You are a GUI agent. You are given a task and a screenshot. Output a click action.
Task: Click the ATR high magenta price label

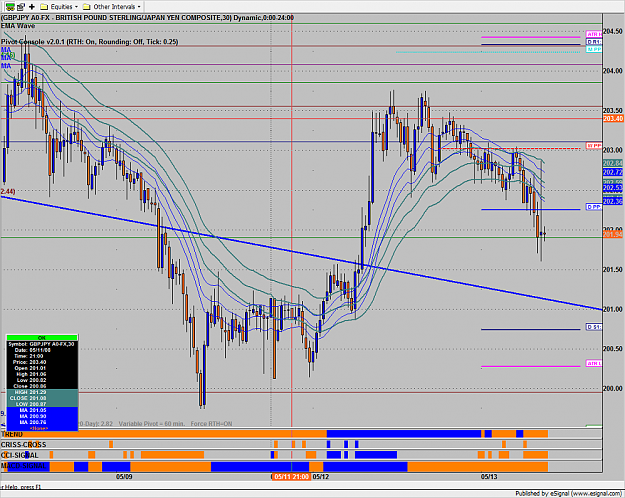[594, 35]
